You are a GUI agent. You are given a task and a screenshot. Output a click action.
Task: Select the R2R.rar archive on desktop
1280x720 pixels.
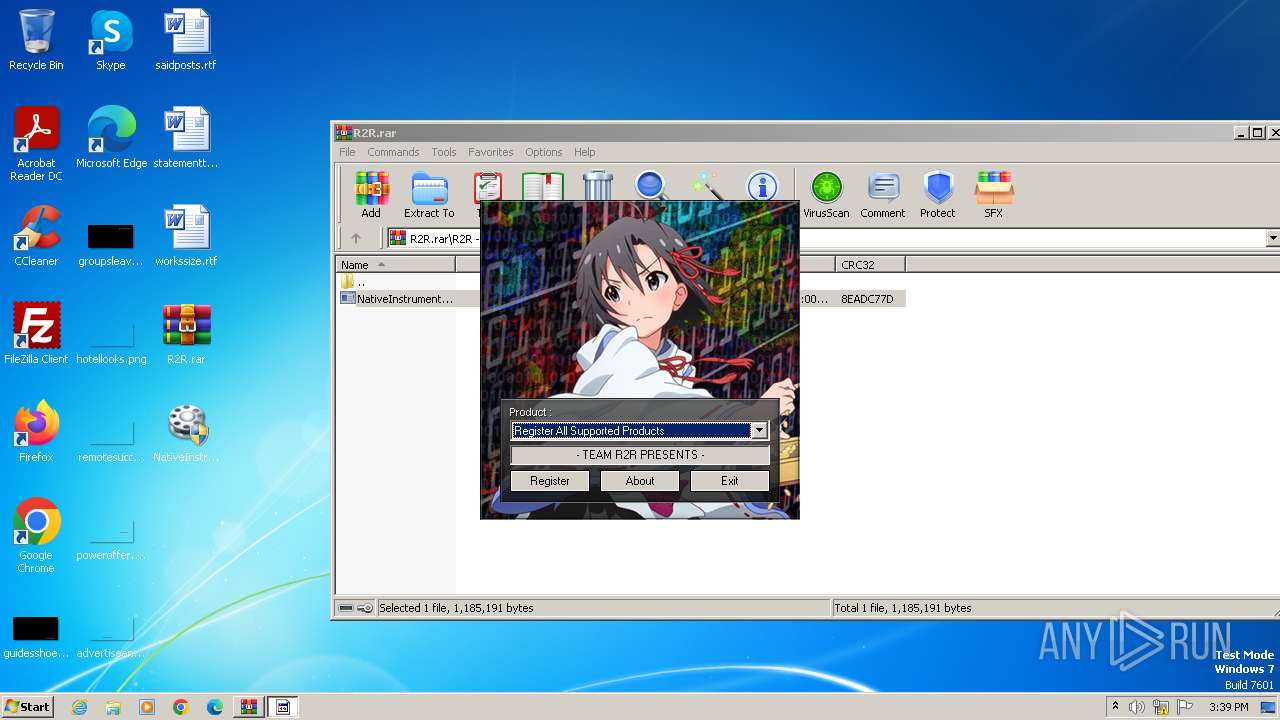(186, 334)
